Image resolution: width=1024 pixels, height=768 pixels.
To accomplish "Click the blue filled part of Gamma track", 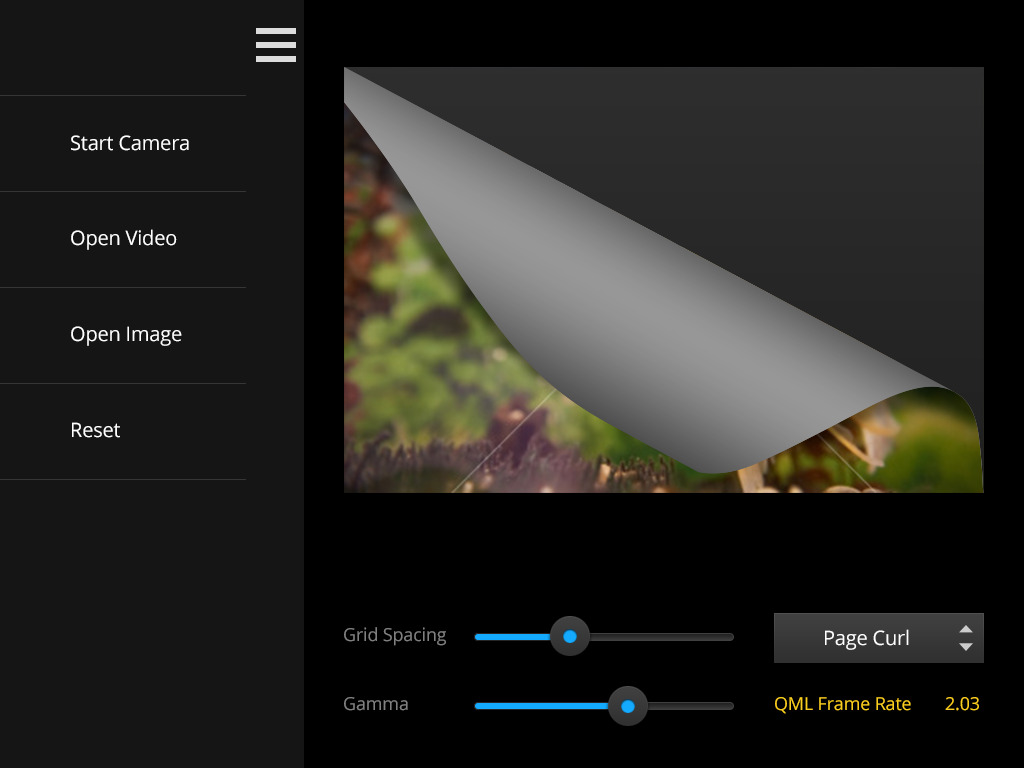I will tap(540, 706).
